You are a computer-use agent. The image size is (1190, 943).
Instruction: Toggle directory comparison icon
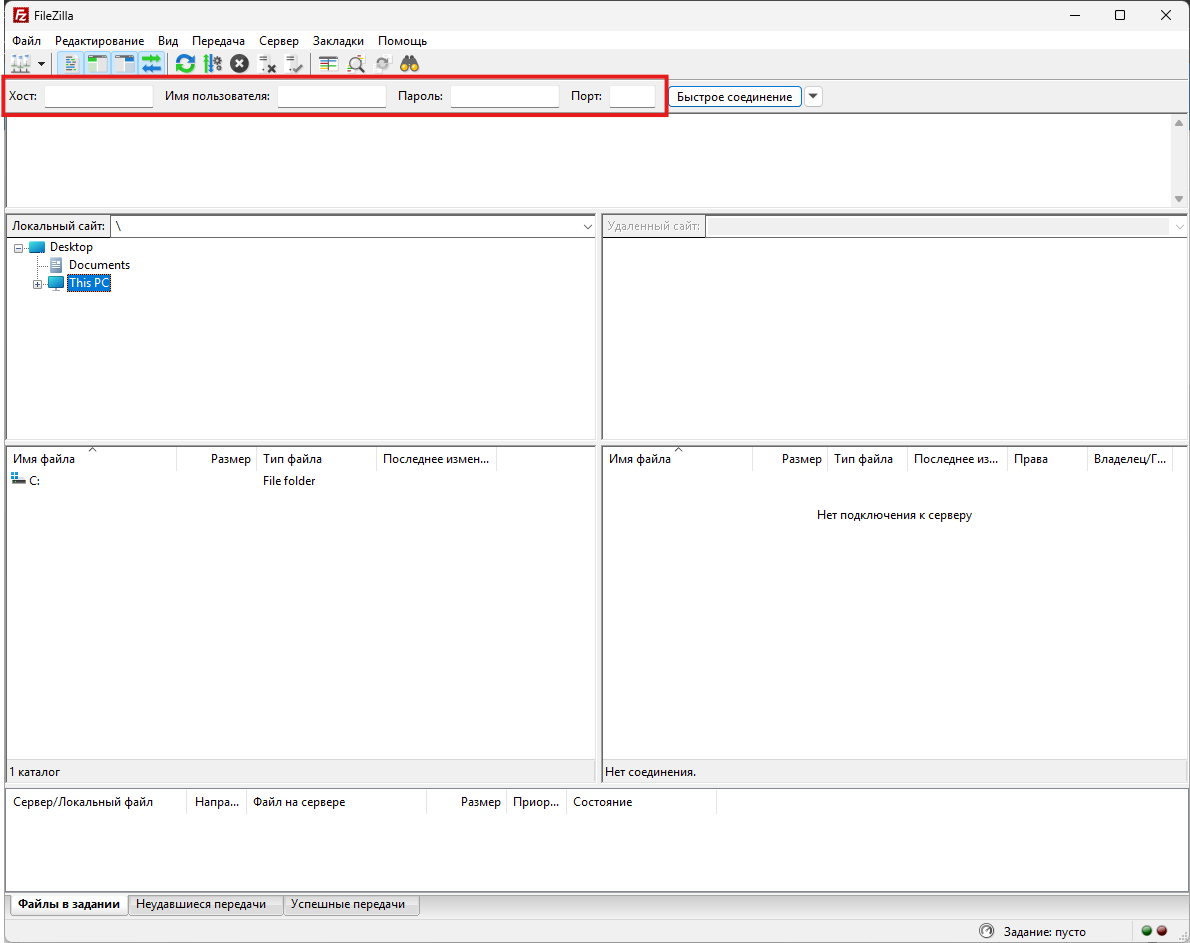356,64
